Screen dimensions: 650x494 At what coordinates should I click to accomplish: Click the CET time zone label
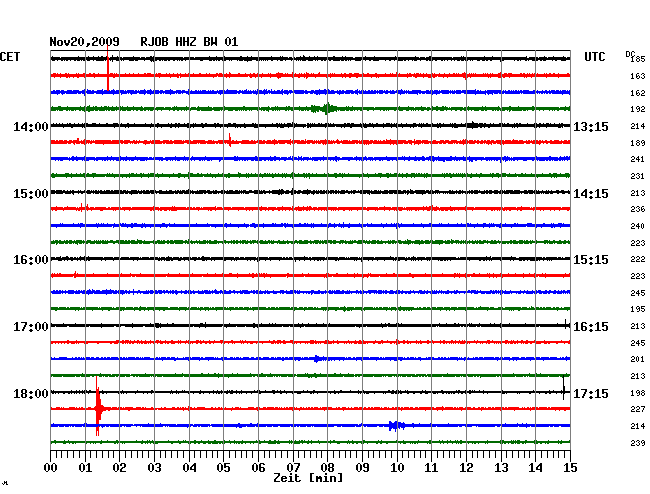[10, 57]
